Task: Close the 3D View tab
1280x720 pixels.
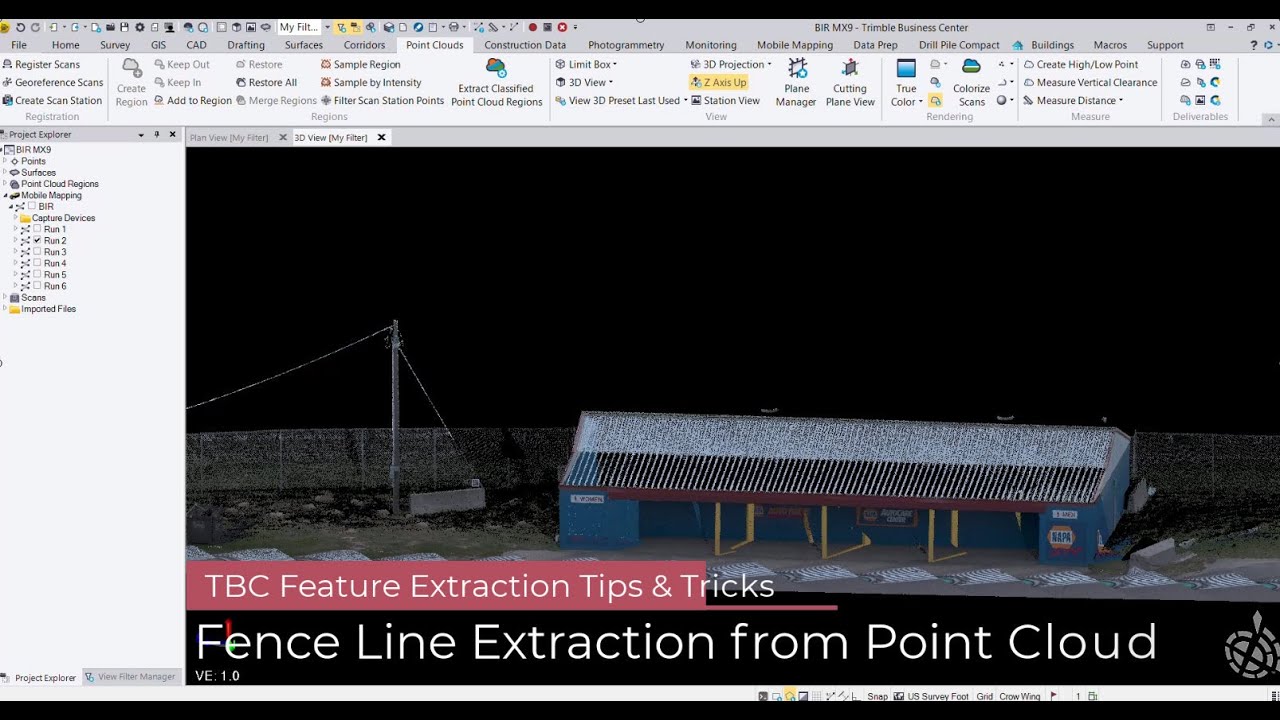Action: pos(381,137)
